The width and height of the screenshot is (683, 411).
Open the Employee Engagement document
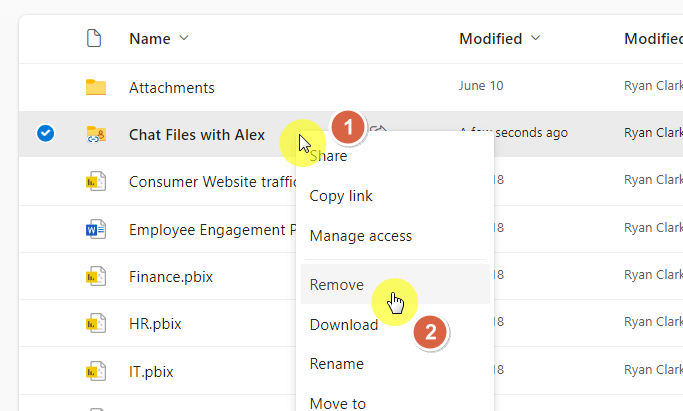[x=213, y=229]
